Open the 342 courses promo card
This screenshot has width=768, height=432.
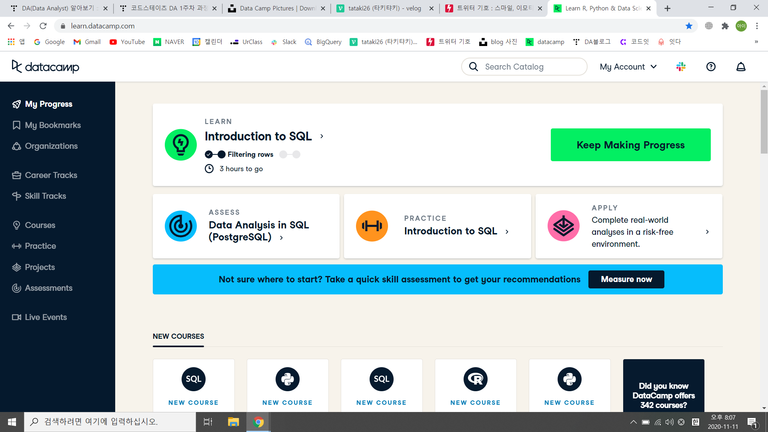tap(663, 386)
